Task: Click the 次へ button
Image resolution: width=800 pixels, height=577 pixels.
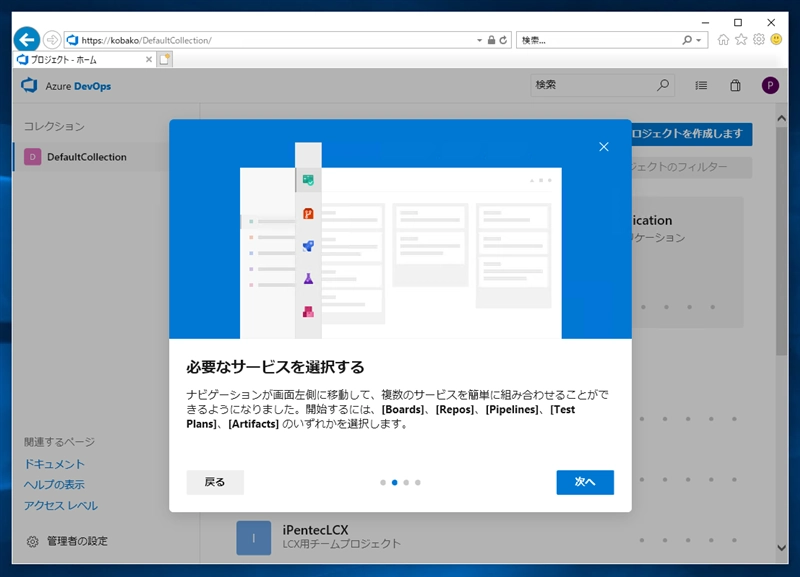Action: [x=585, y=482]
